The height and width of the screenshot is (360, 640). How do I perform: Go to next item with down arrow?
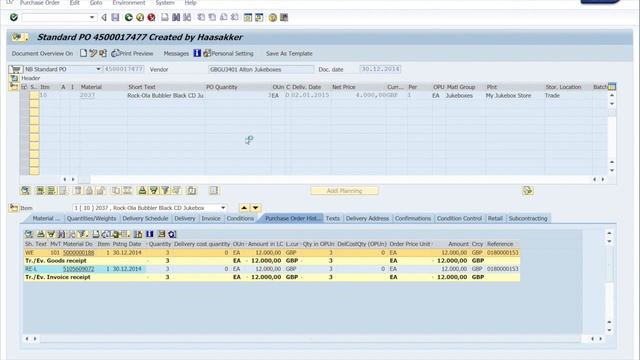[255, 208]
